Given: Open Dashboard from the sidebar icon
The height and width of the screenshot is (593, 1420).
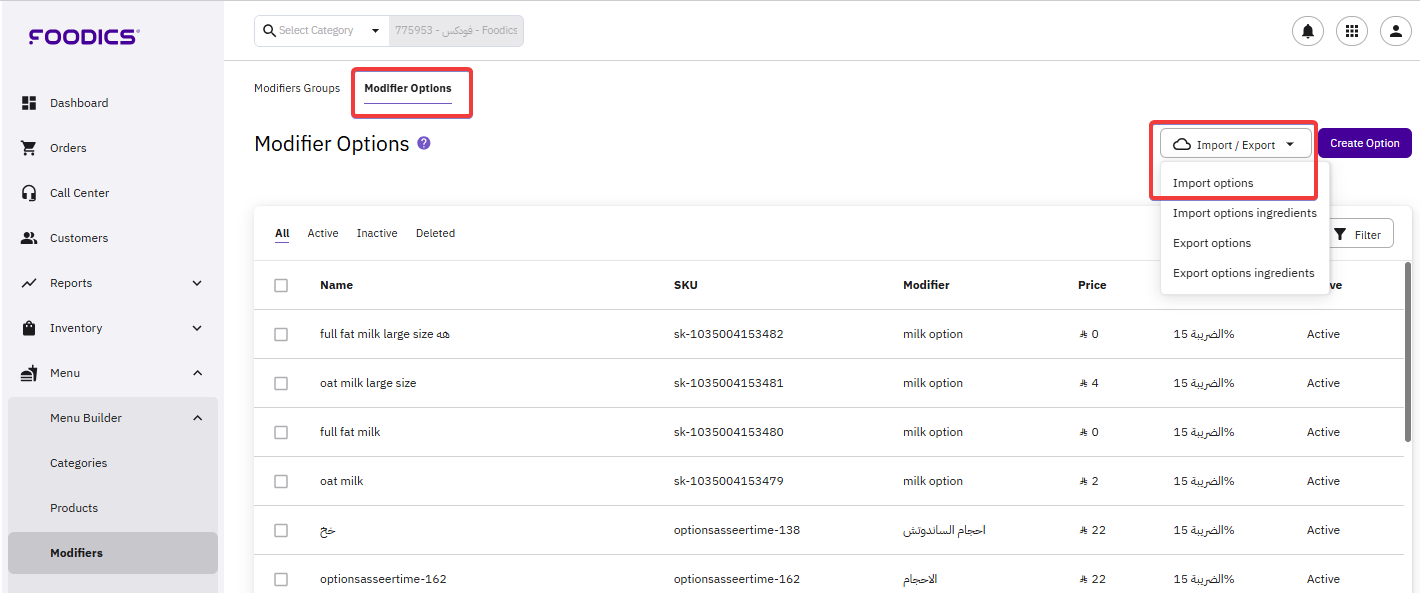Looking at the screenshot, I should pyautogui.click(x=29, y=103).
